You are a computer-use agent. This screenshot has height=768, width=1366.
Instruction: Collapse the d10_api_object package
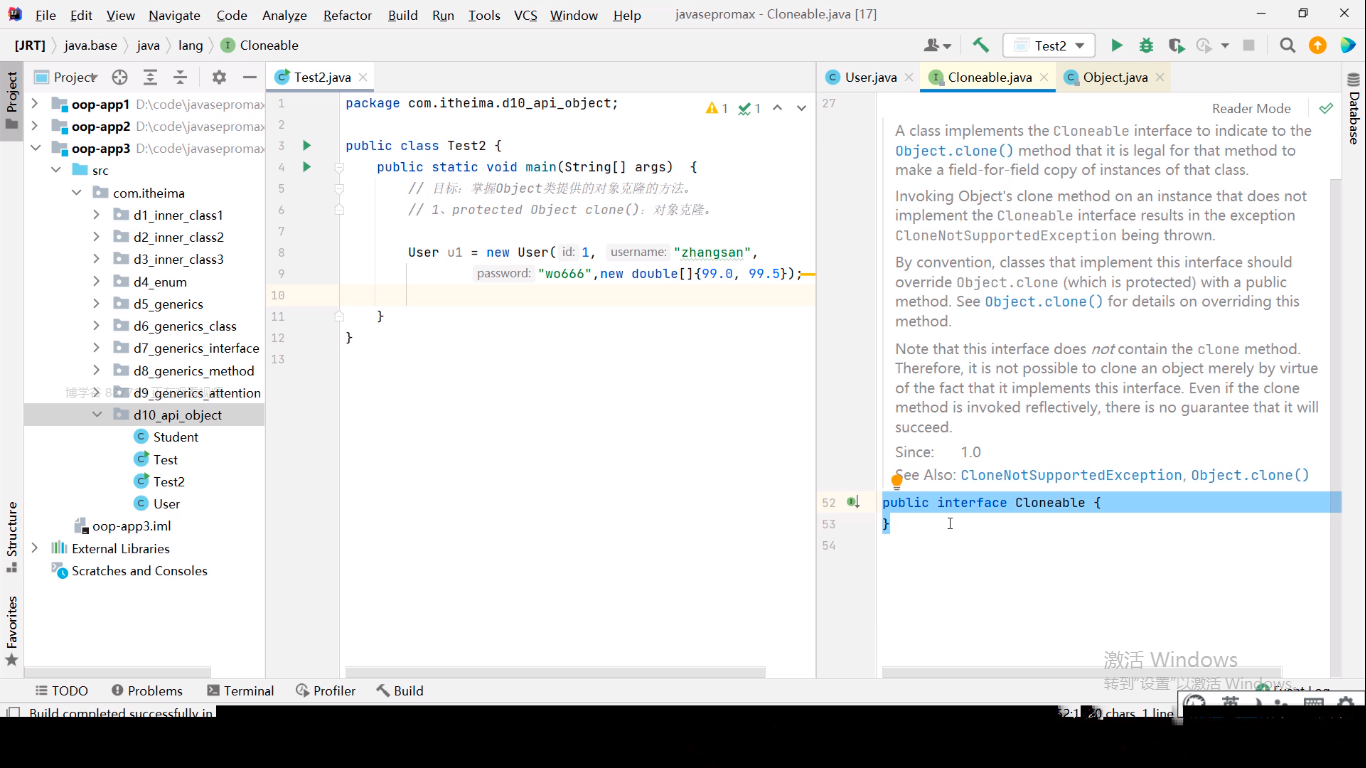[x=97, y=415]
